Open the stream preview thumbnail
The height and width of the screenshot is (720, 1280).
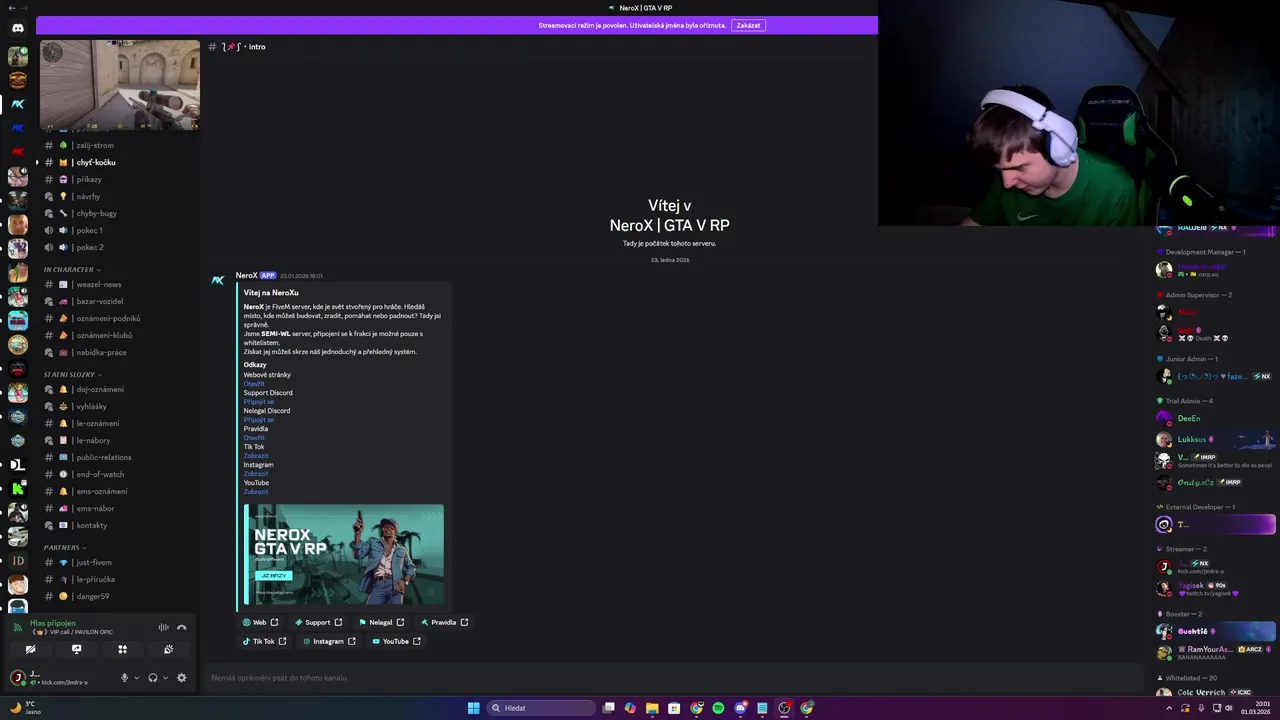pyautogui.click(x=120, y=85)
